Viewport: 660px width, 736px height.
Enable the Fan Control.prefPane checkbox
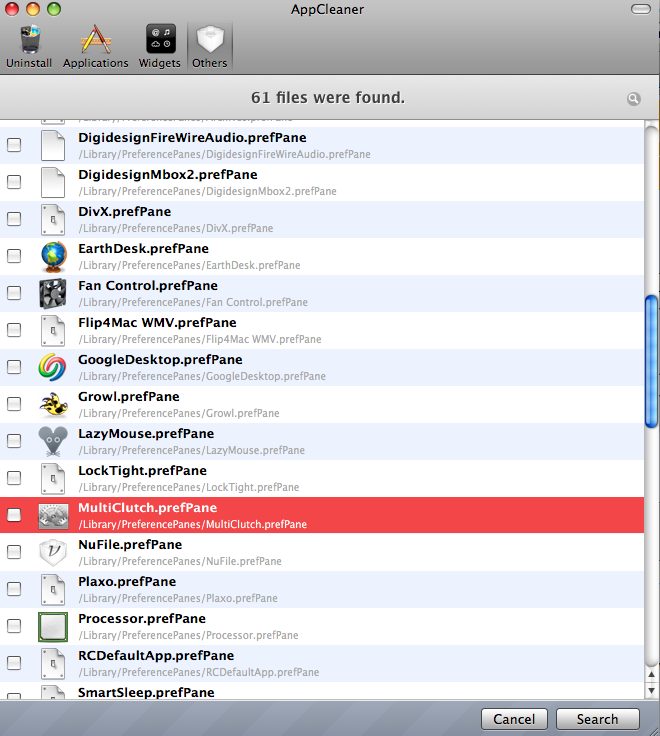coord(14,293)
